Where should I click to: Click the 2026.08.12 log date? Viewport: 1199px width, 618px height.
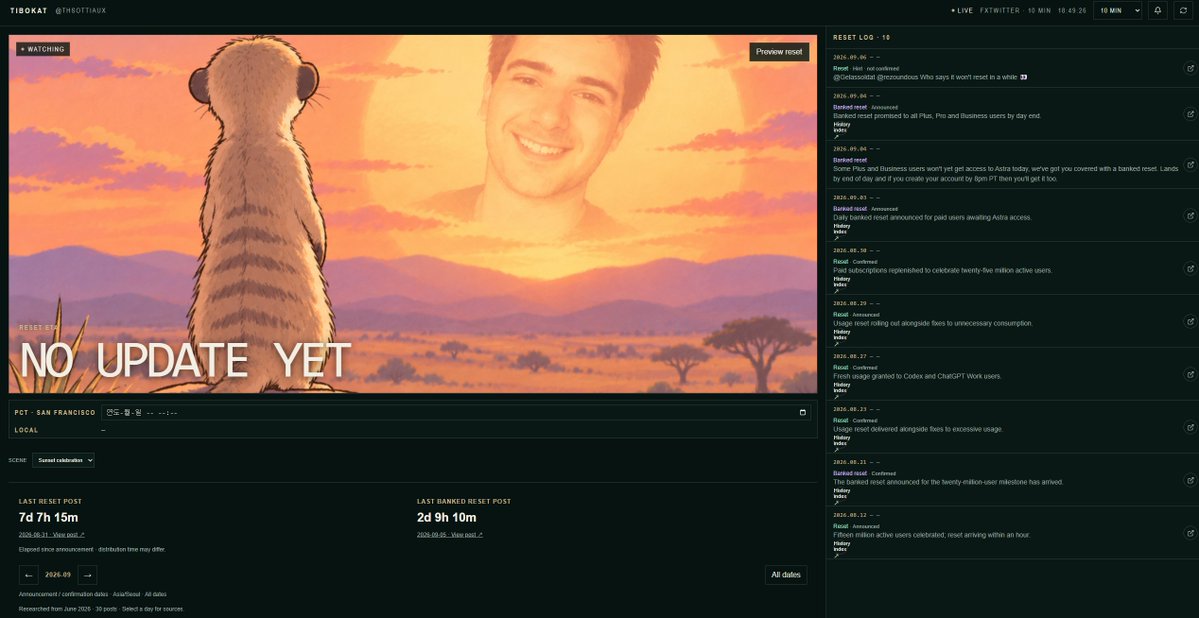[850, 514]
